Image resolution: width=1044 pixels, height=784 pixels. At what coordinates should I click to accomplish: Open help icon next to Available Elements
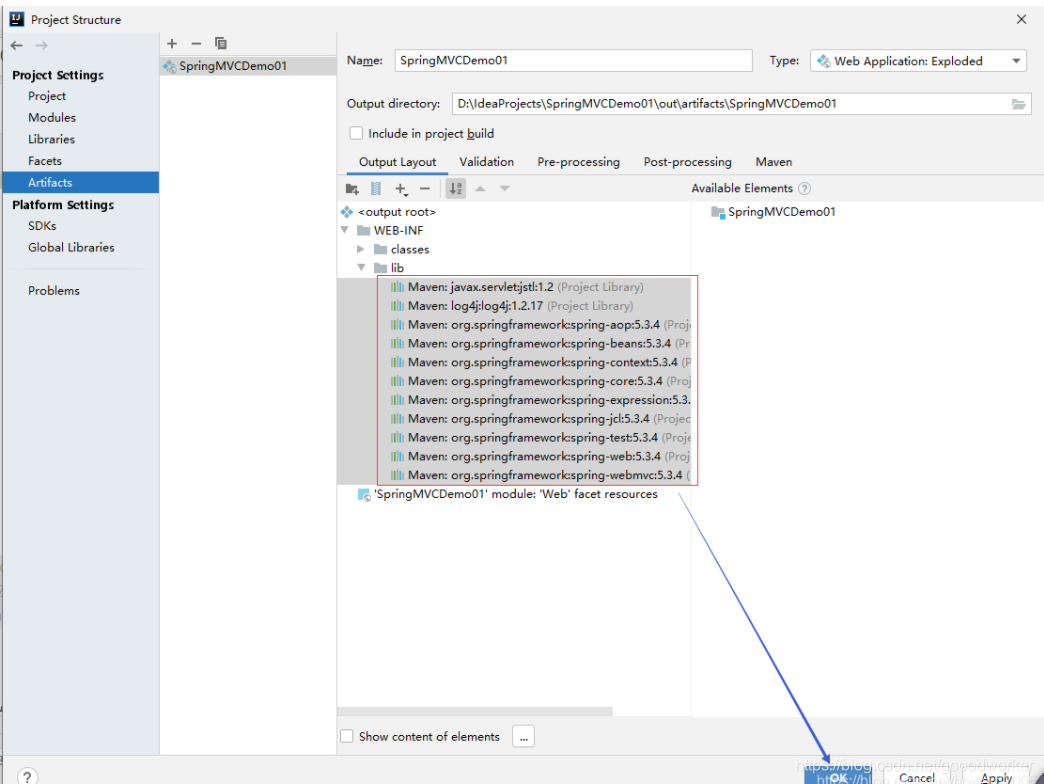tap(804, 188)
